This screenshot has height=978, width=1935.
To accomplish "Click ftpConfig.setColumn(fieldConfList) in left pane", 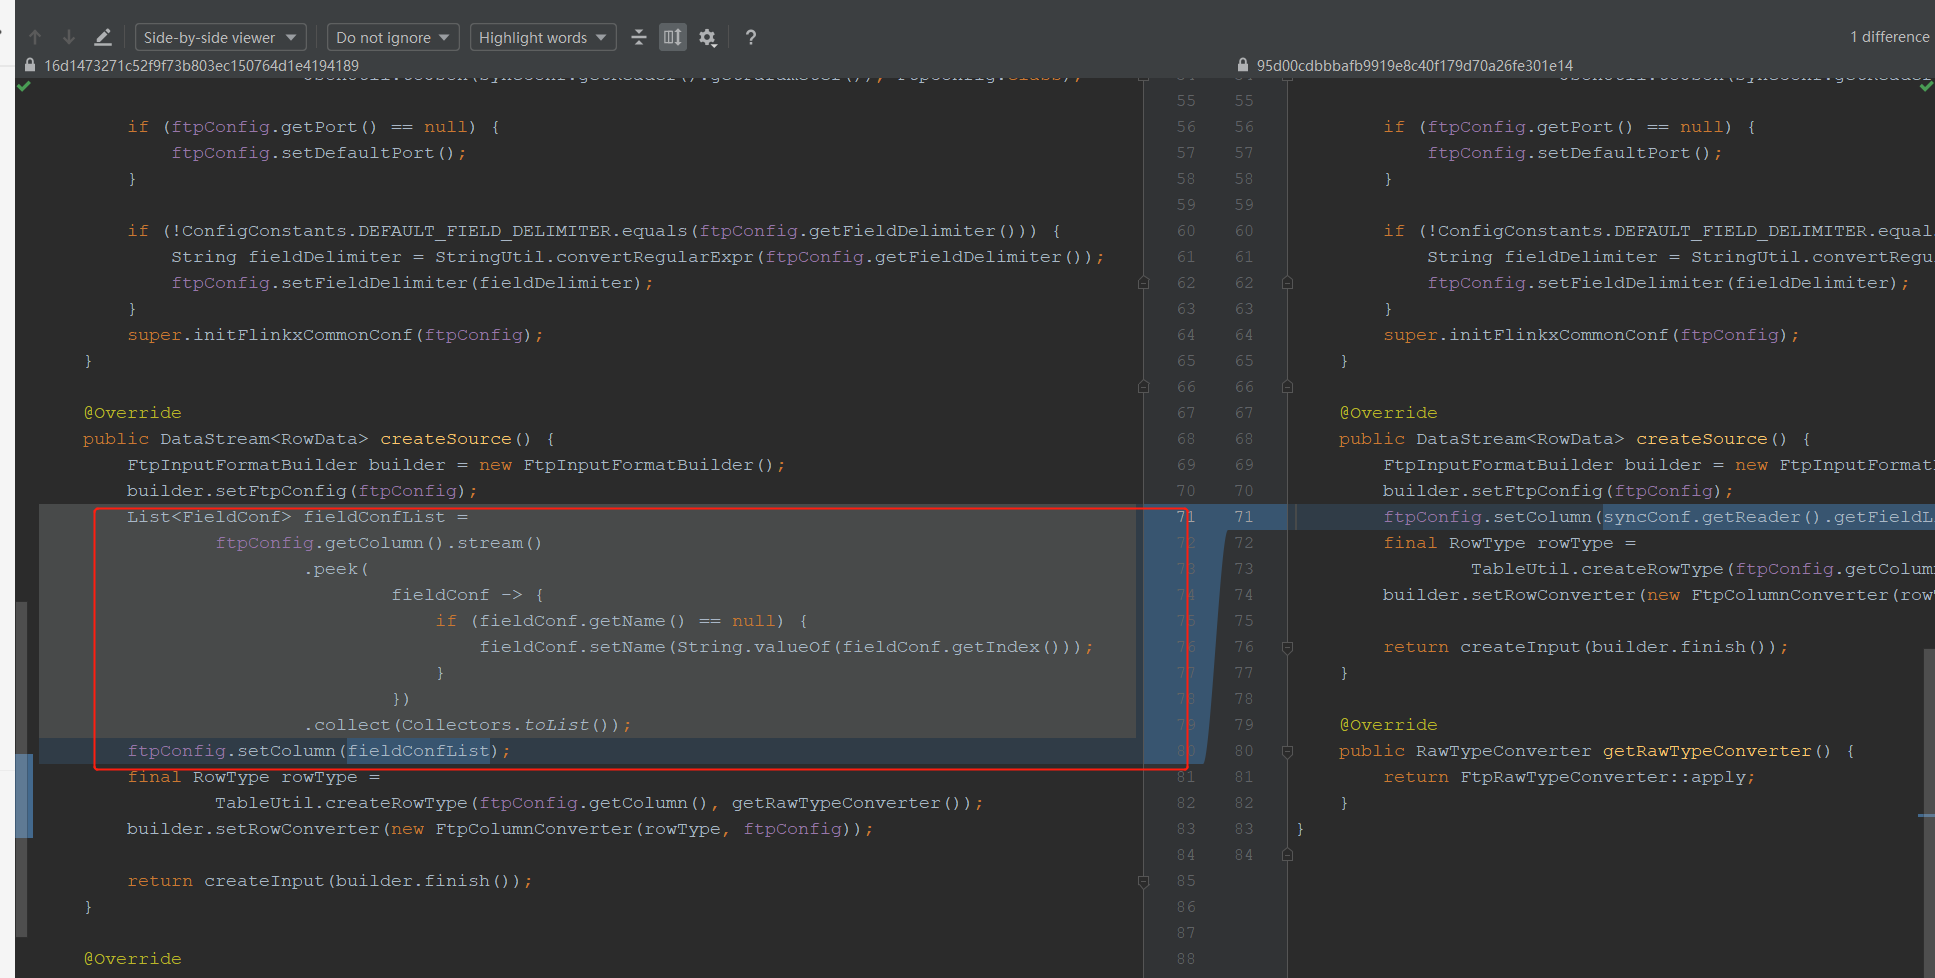I will (318, 751).
